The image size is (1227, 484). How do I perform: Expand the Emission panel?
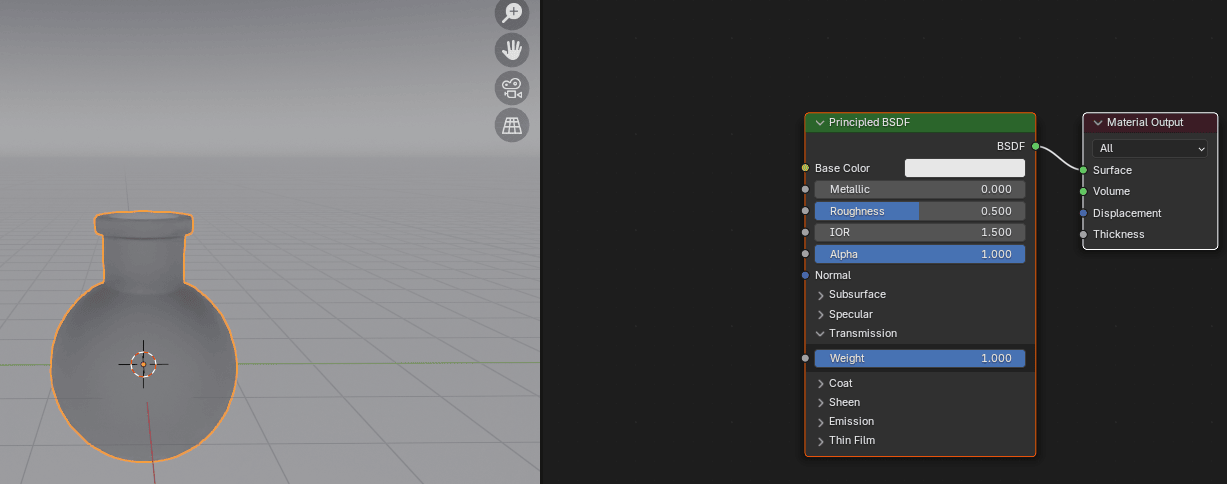[821, 422]
